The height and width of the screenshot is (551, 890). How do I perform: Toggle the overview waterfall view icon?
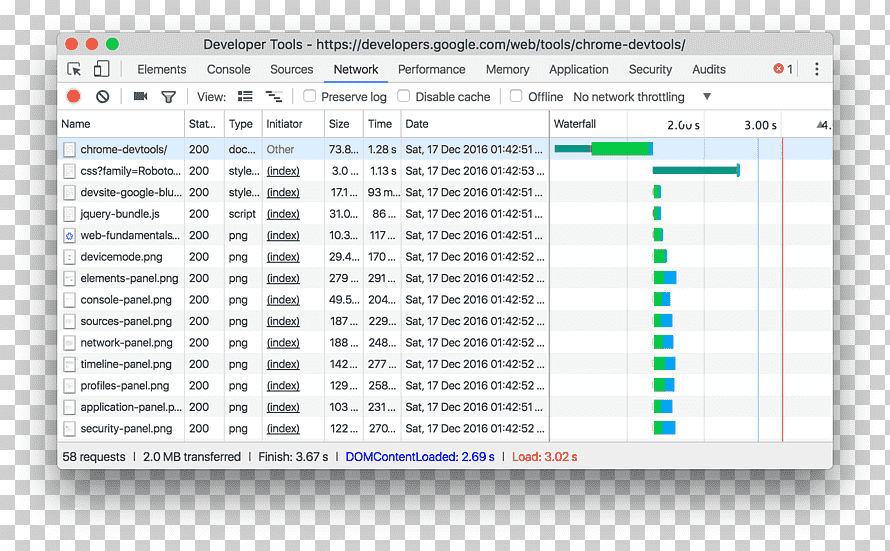274,96
